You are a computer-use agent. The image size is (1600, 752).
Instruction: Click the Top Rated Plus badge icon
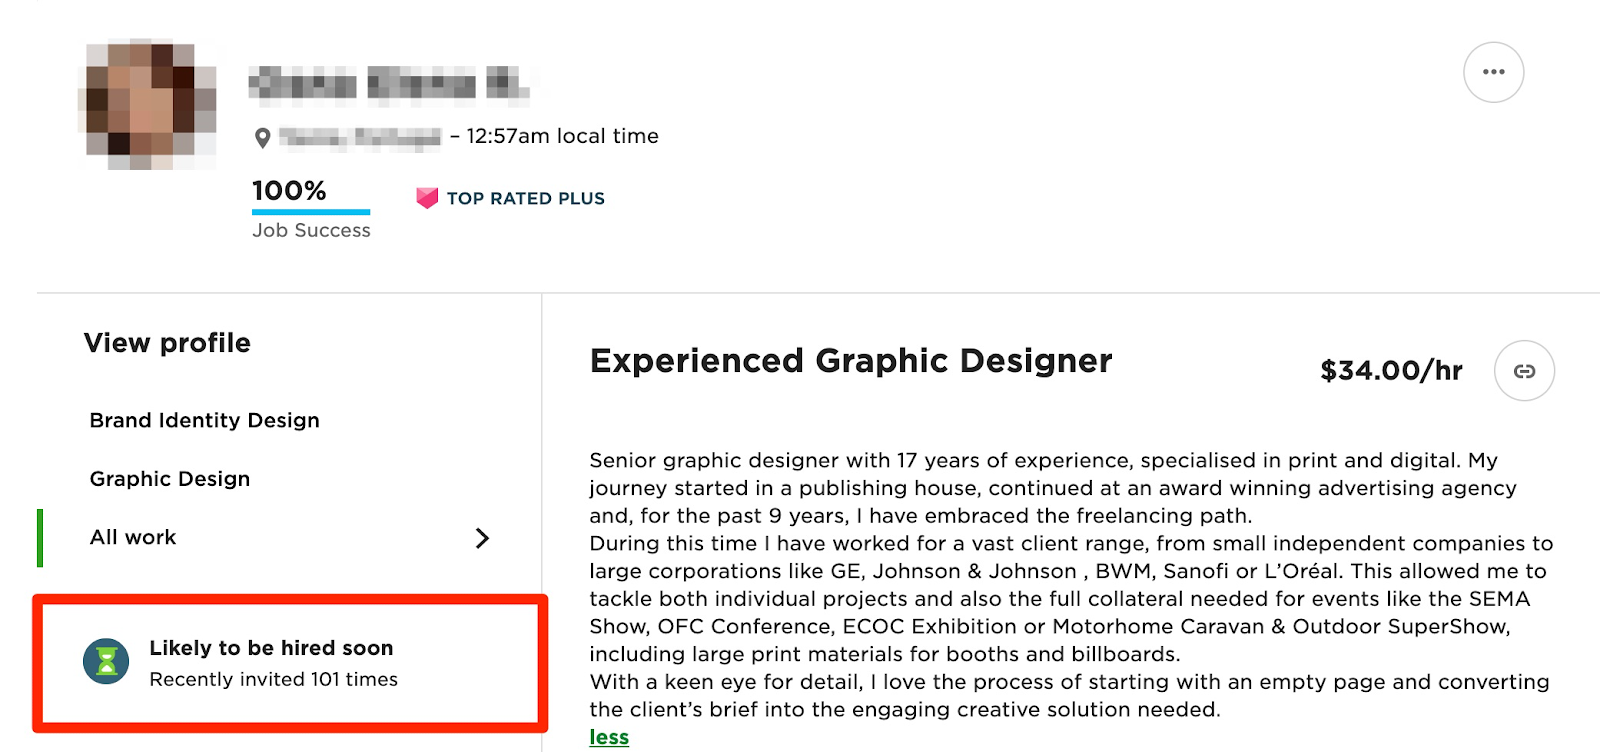(x=427, y=198)
